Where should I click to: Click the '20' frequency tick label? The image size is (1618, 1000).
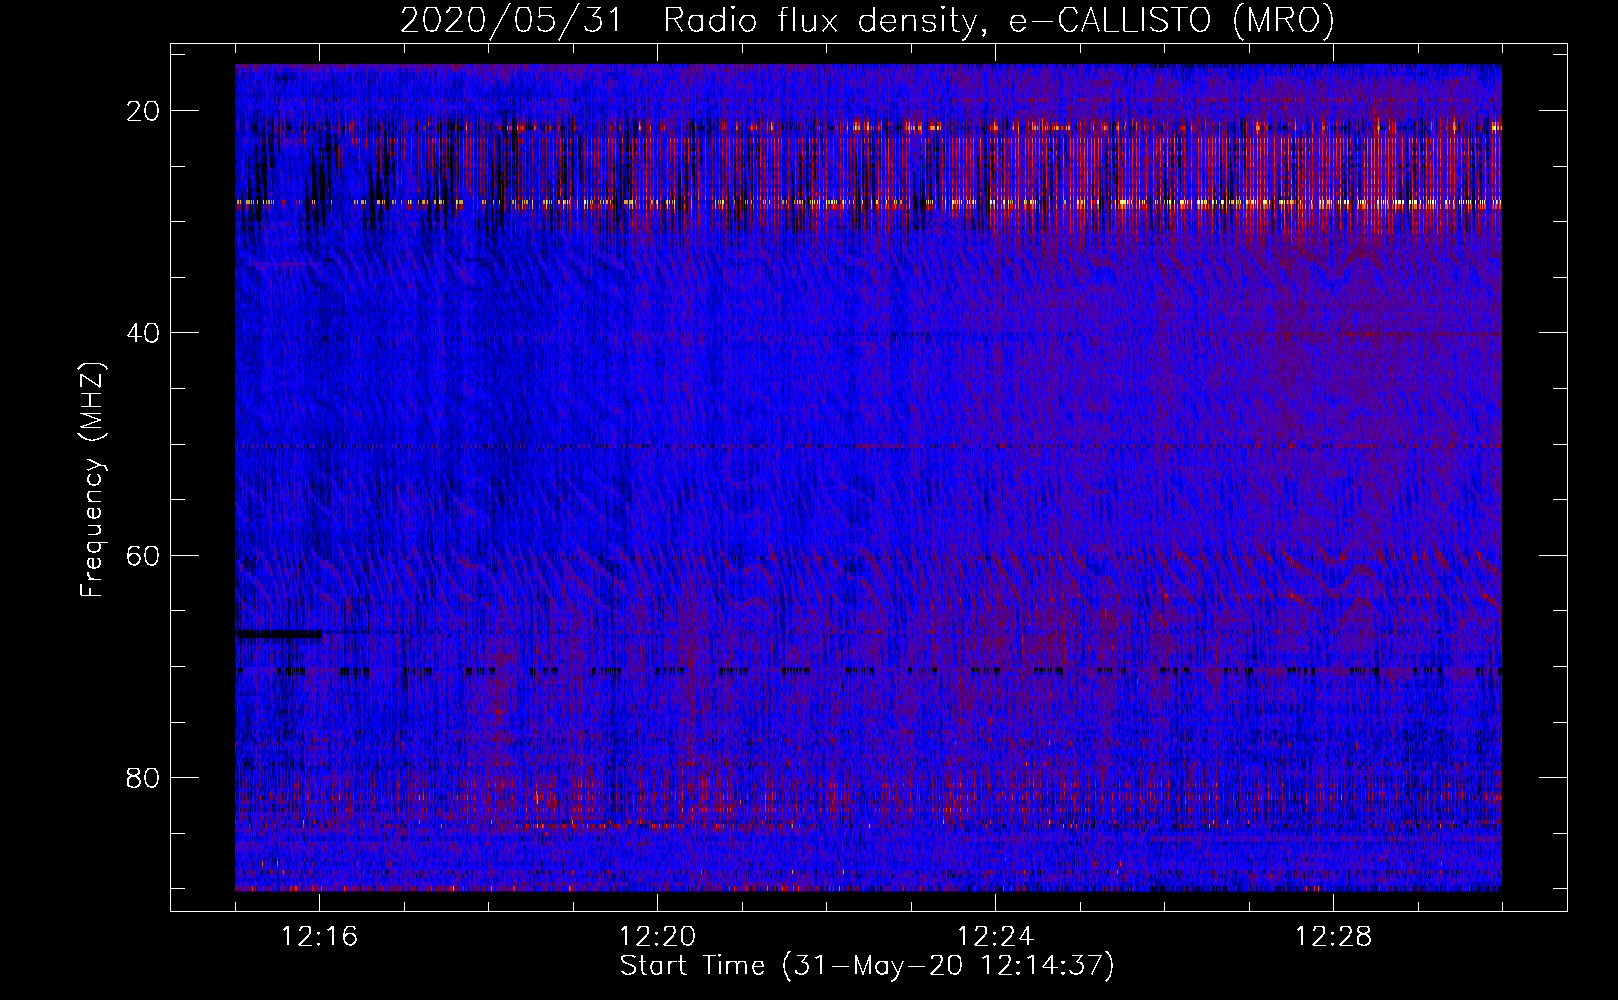[143, 111]
